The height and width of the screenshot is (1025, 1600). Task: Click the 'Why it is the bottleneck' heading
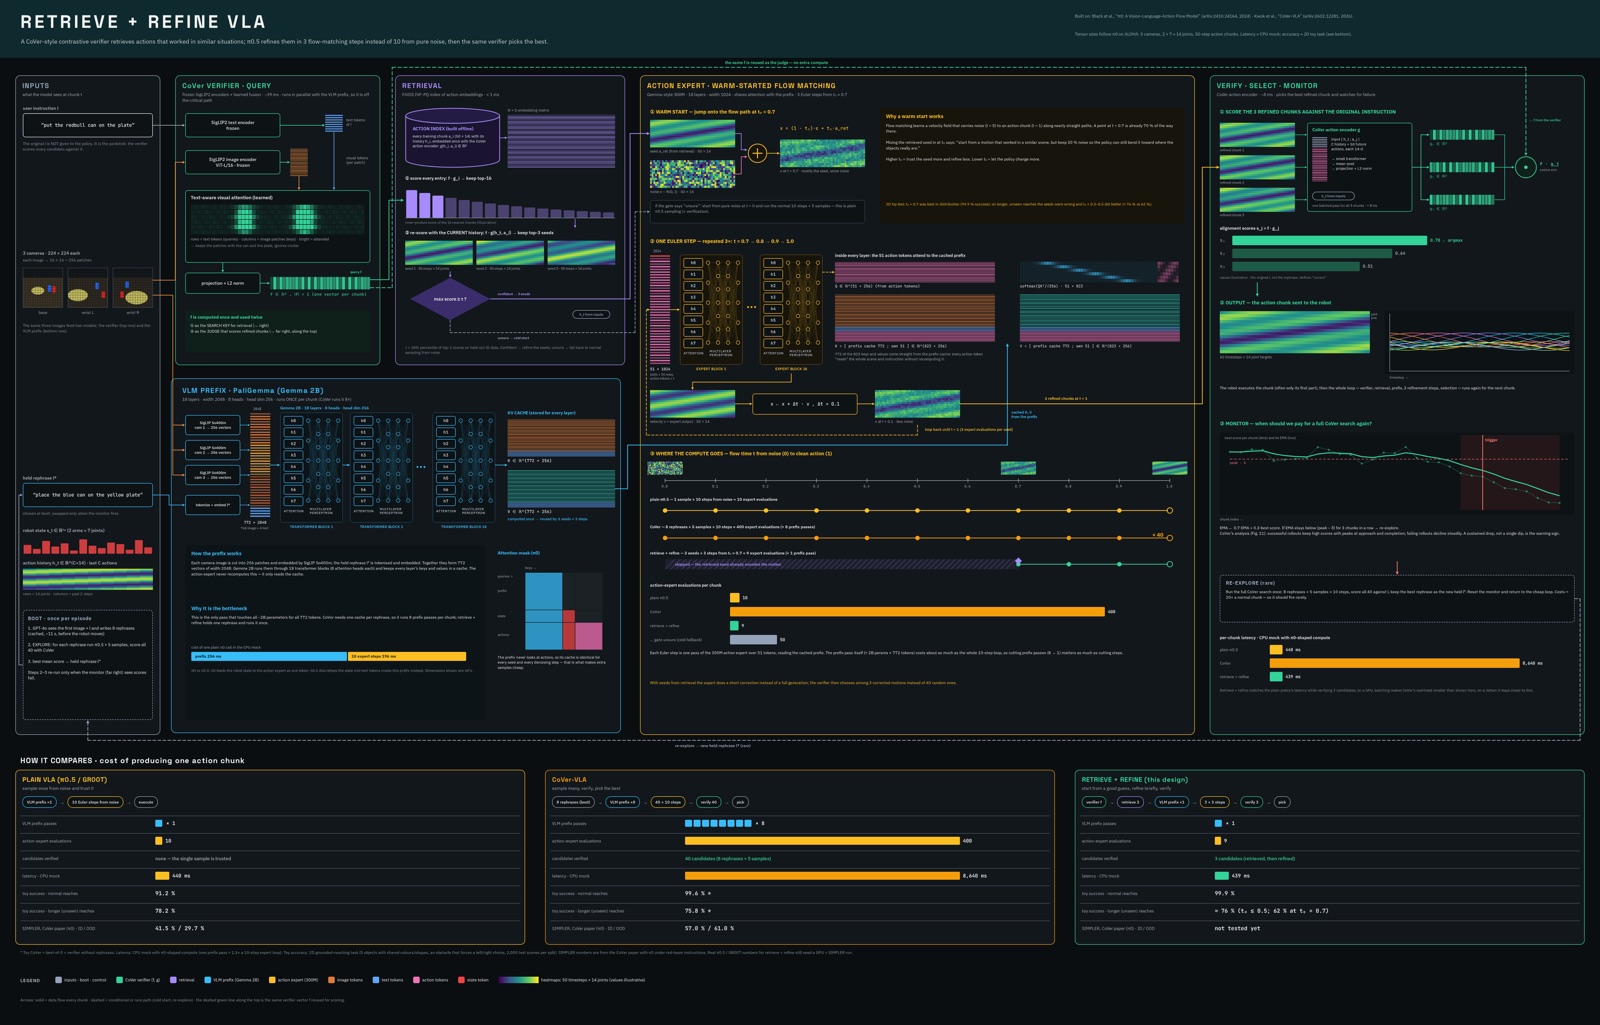click(219, 608)
